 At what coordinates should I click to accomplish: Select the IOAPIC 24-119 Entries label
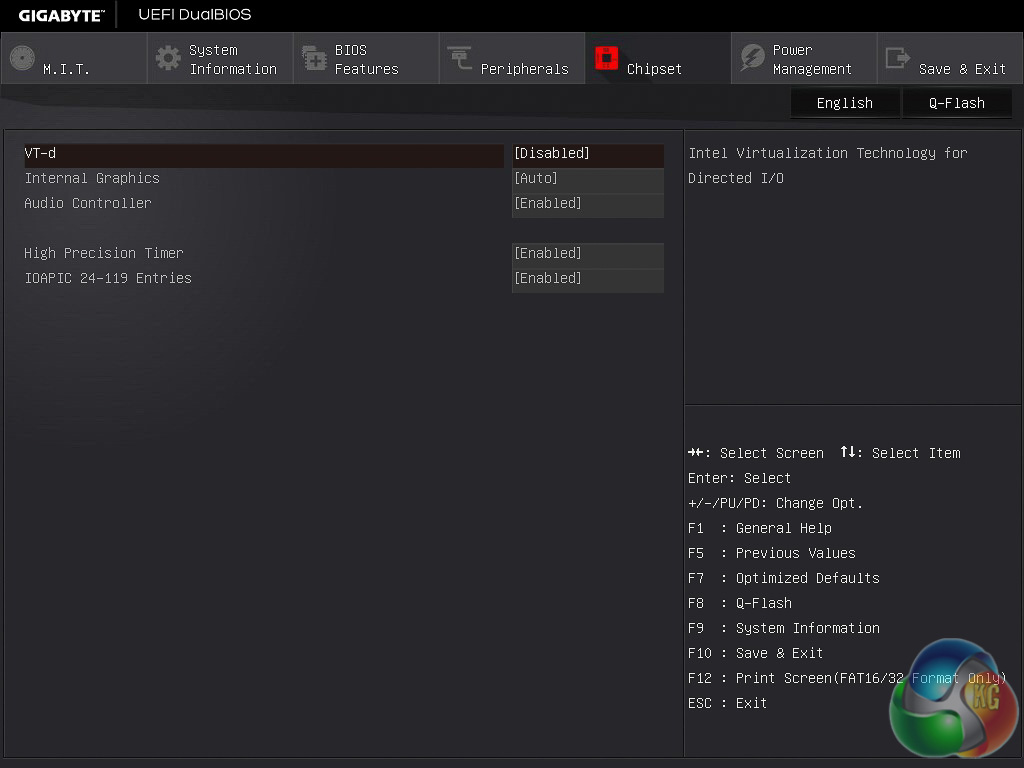tap(108, 278)
